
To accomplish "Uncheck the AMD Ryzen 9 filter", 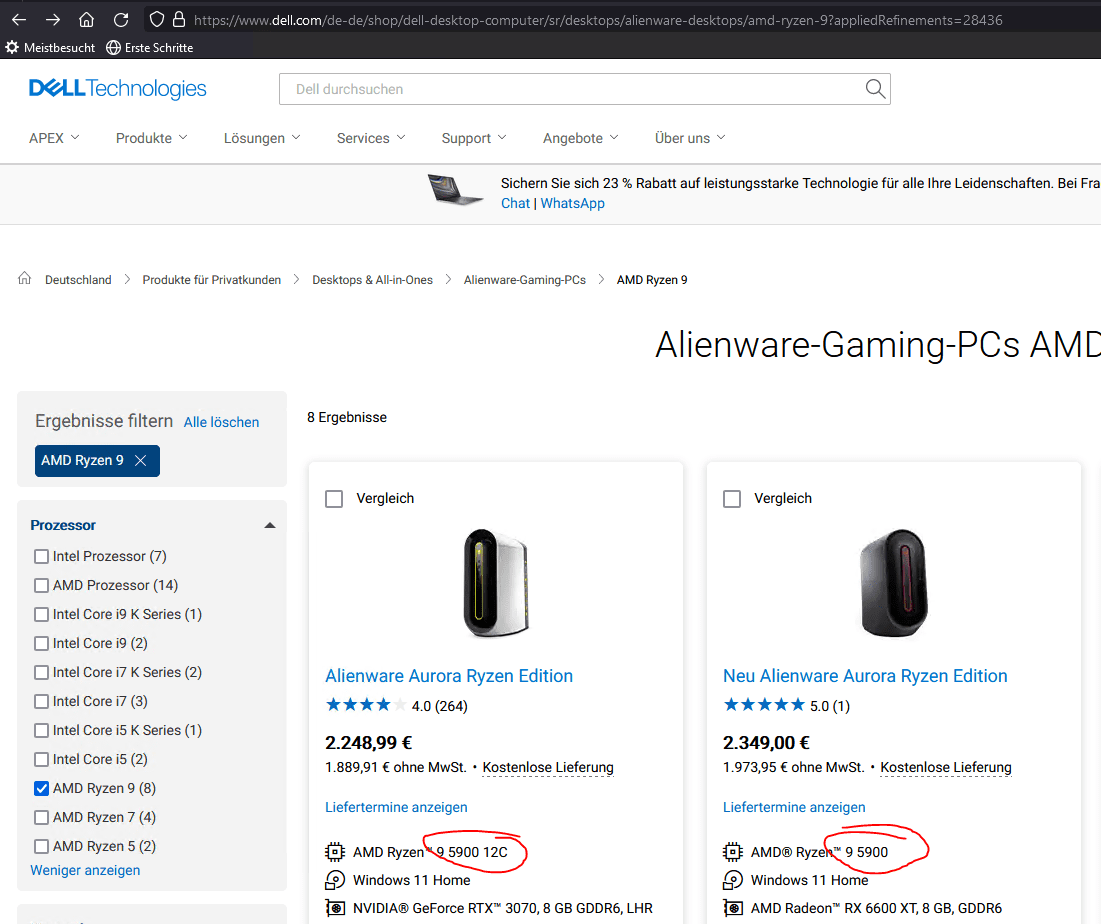I will 41,788.
